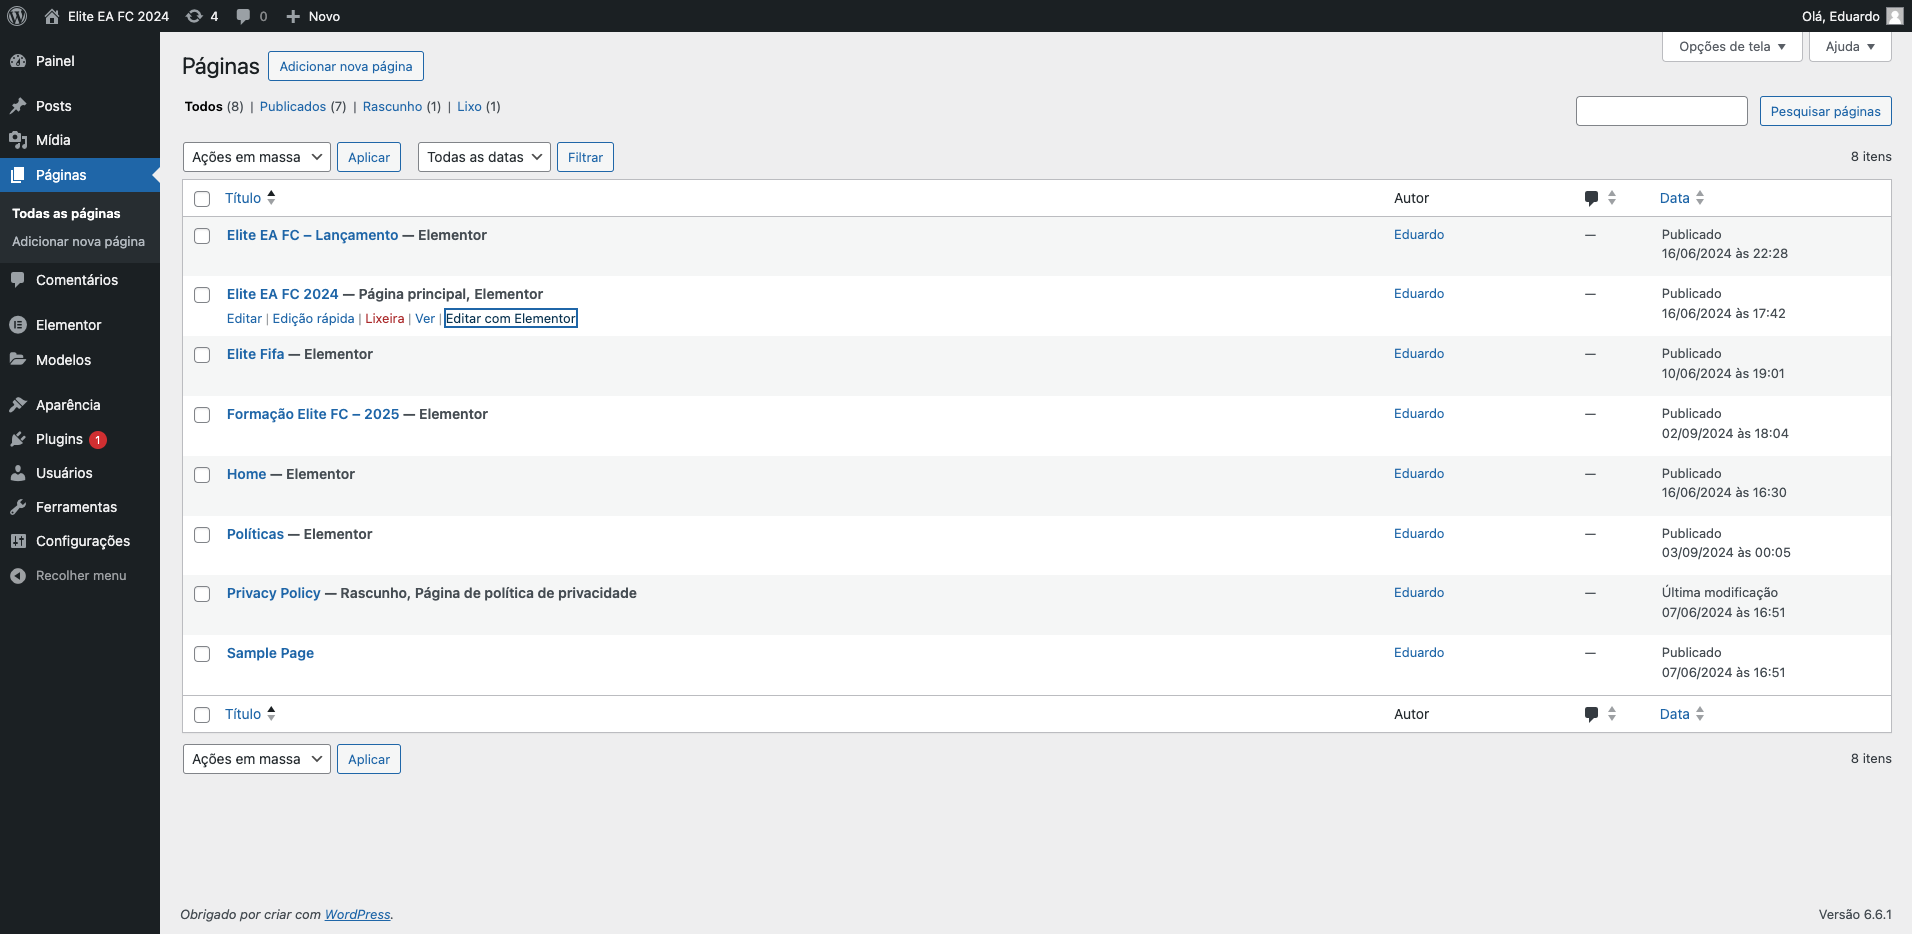Click the Usuários person icon

click(x=18, y=473)
